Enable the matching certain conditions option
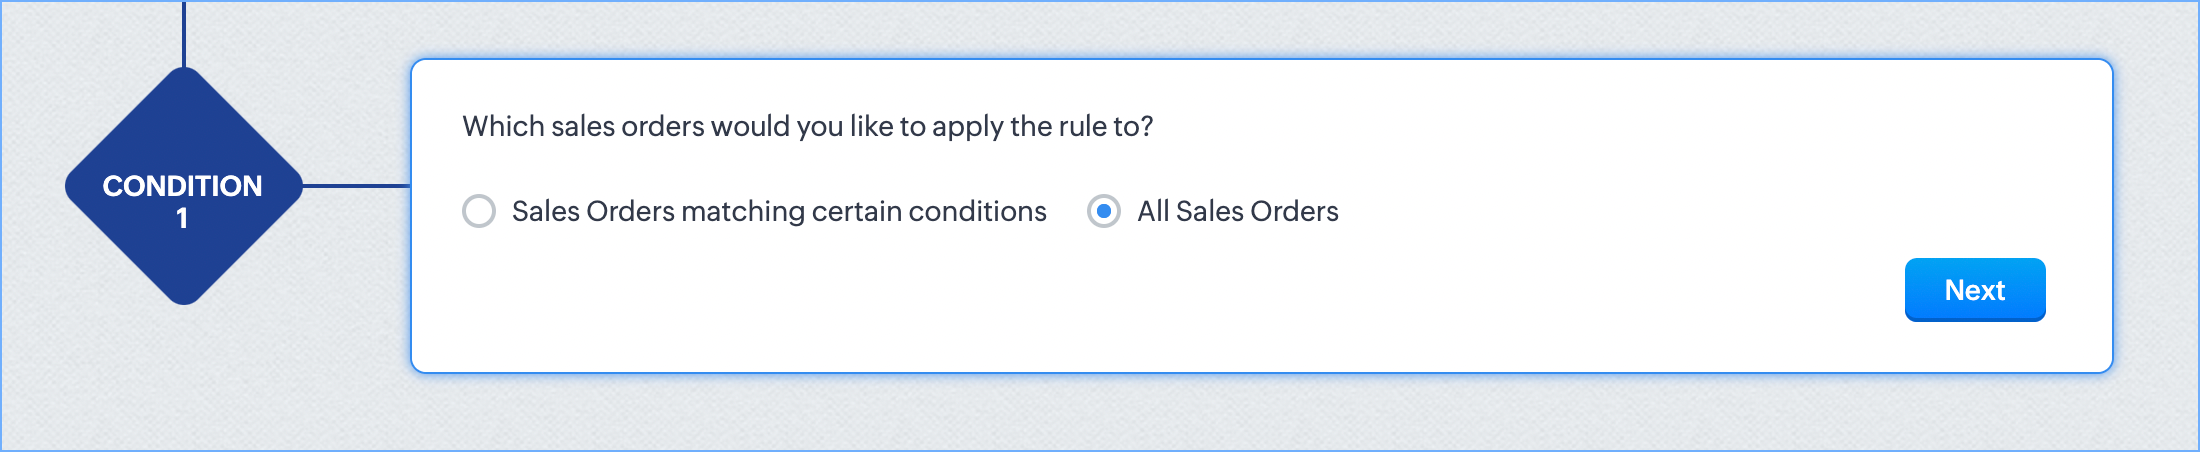Image resolution: width=2200 pixels, height=452 pixels. [479, 211]
